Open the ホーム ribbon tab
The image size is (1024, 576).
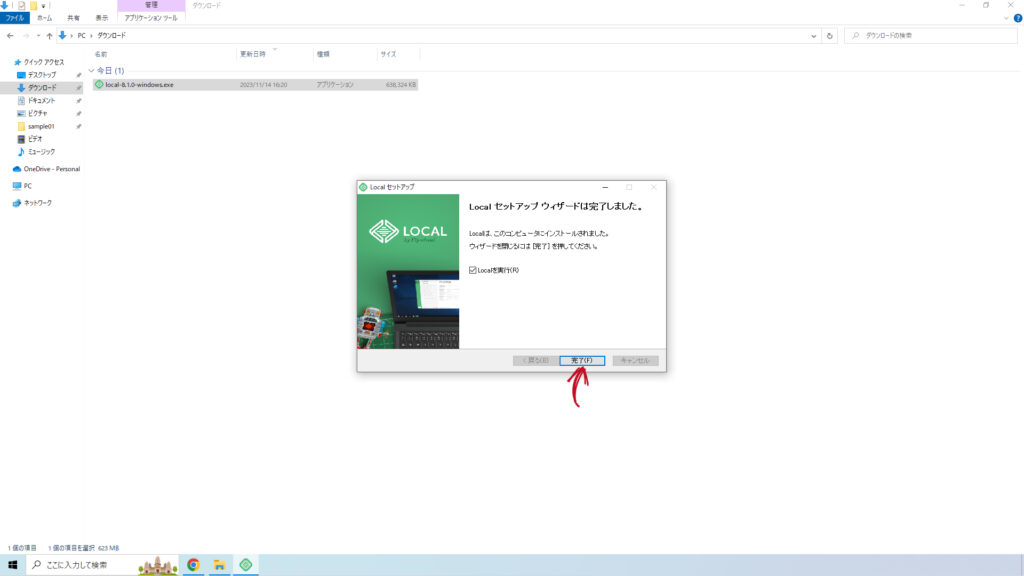[44, 18]
